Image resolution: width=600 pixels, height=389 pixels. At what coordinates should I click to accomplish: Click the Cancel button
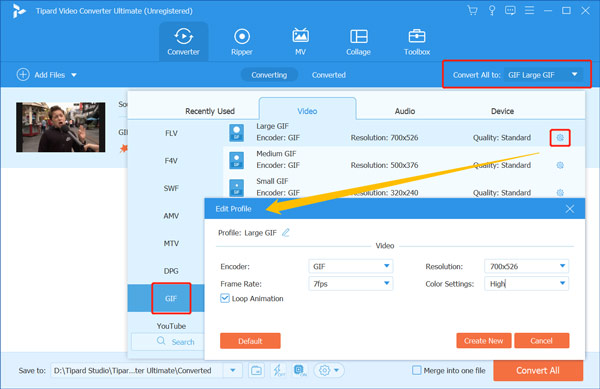pos(541,340)
